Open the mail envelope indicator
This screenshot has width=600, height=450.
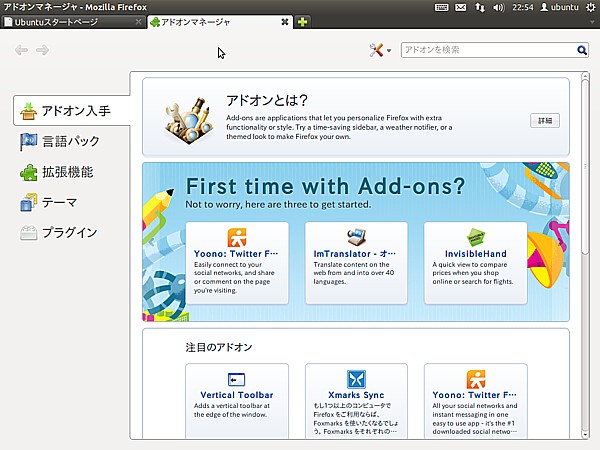[x=461, y=7]
